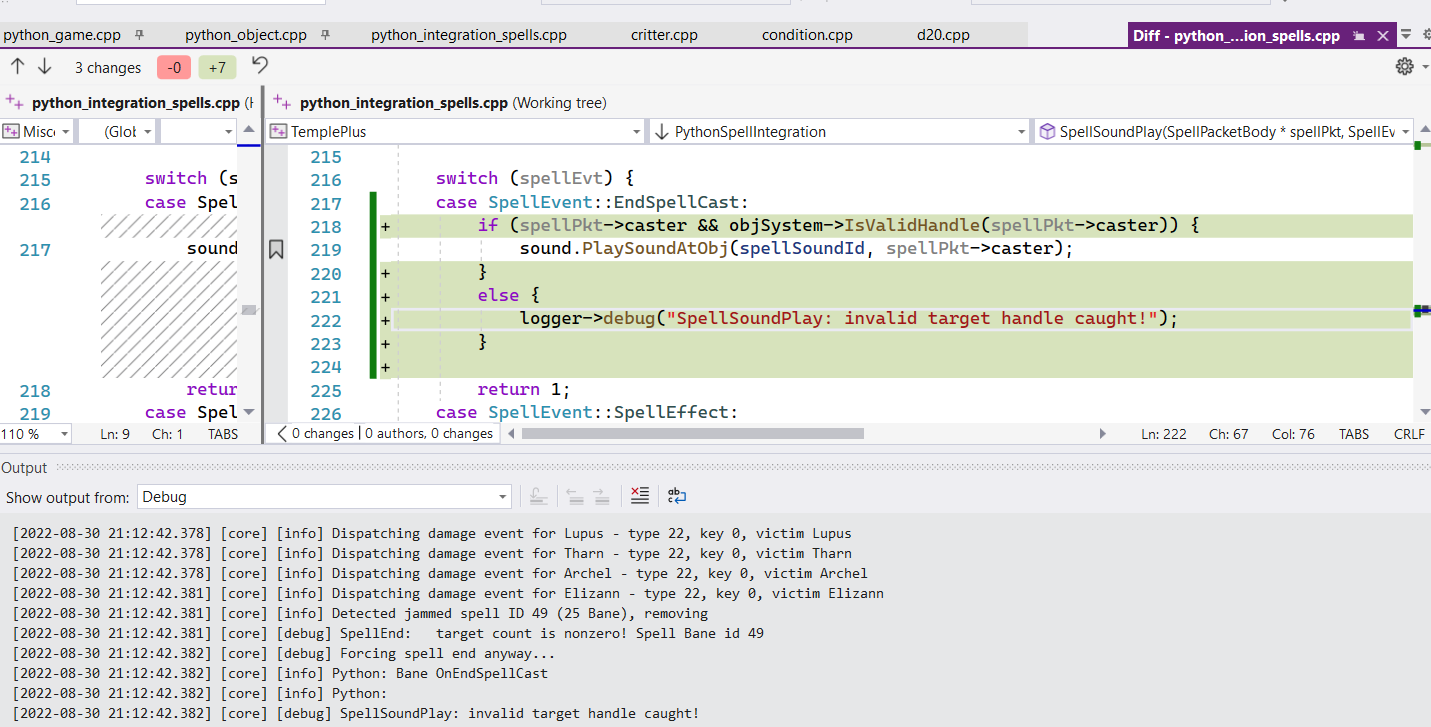This screenshot has width=1431, height=727.
Task: Click the undo/revert changes icon
Action: (260, 66)
